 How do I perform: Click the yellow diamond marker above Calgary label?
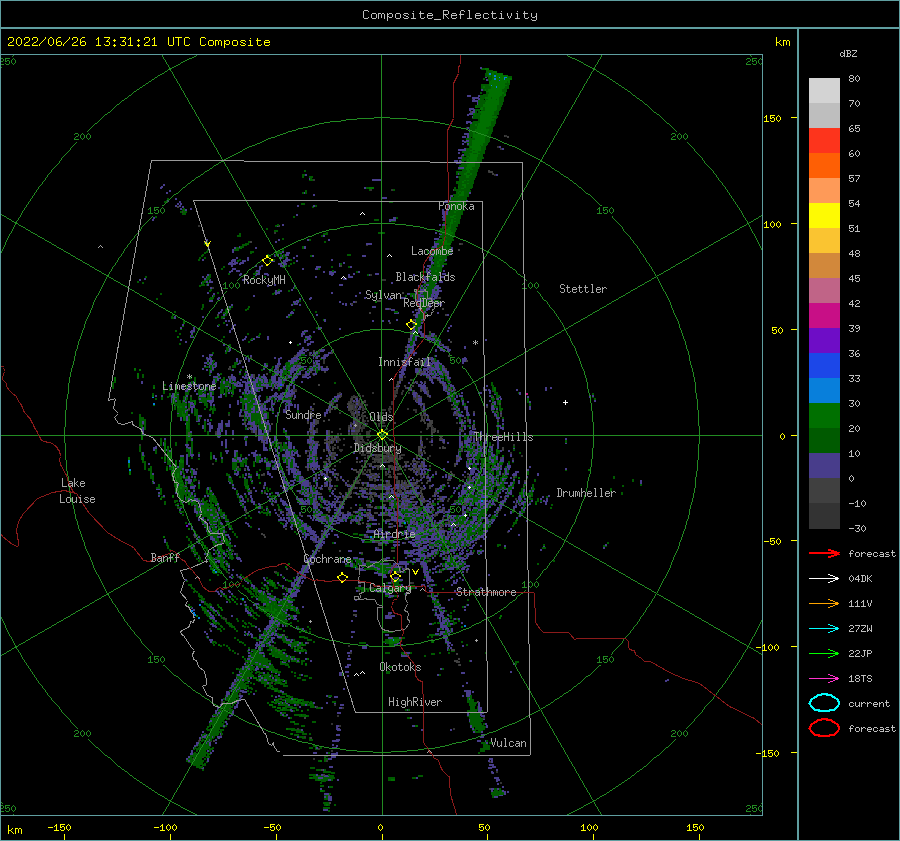pyautogui.click(x=395, y=576)
